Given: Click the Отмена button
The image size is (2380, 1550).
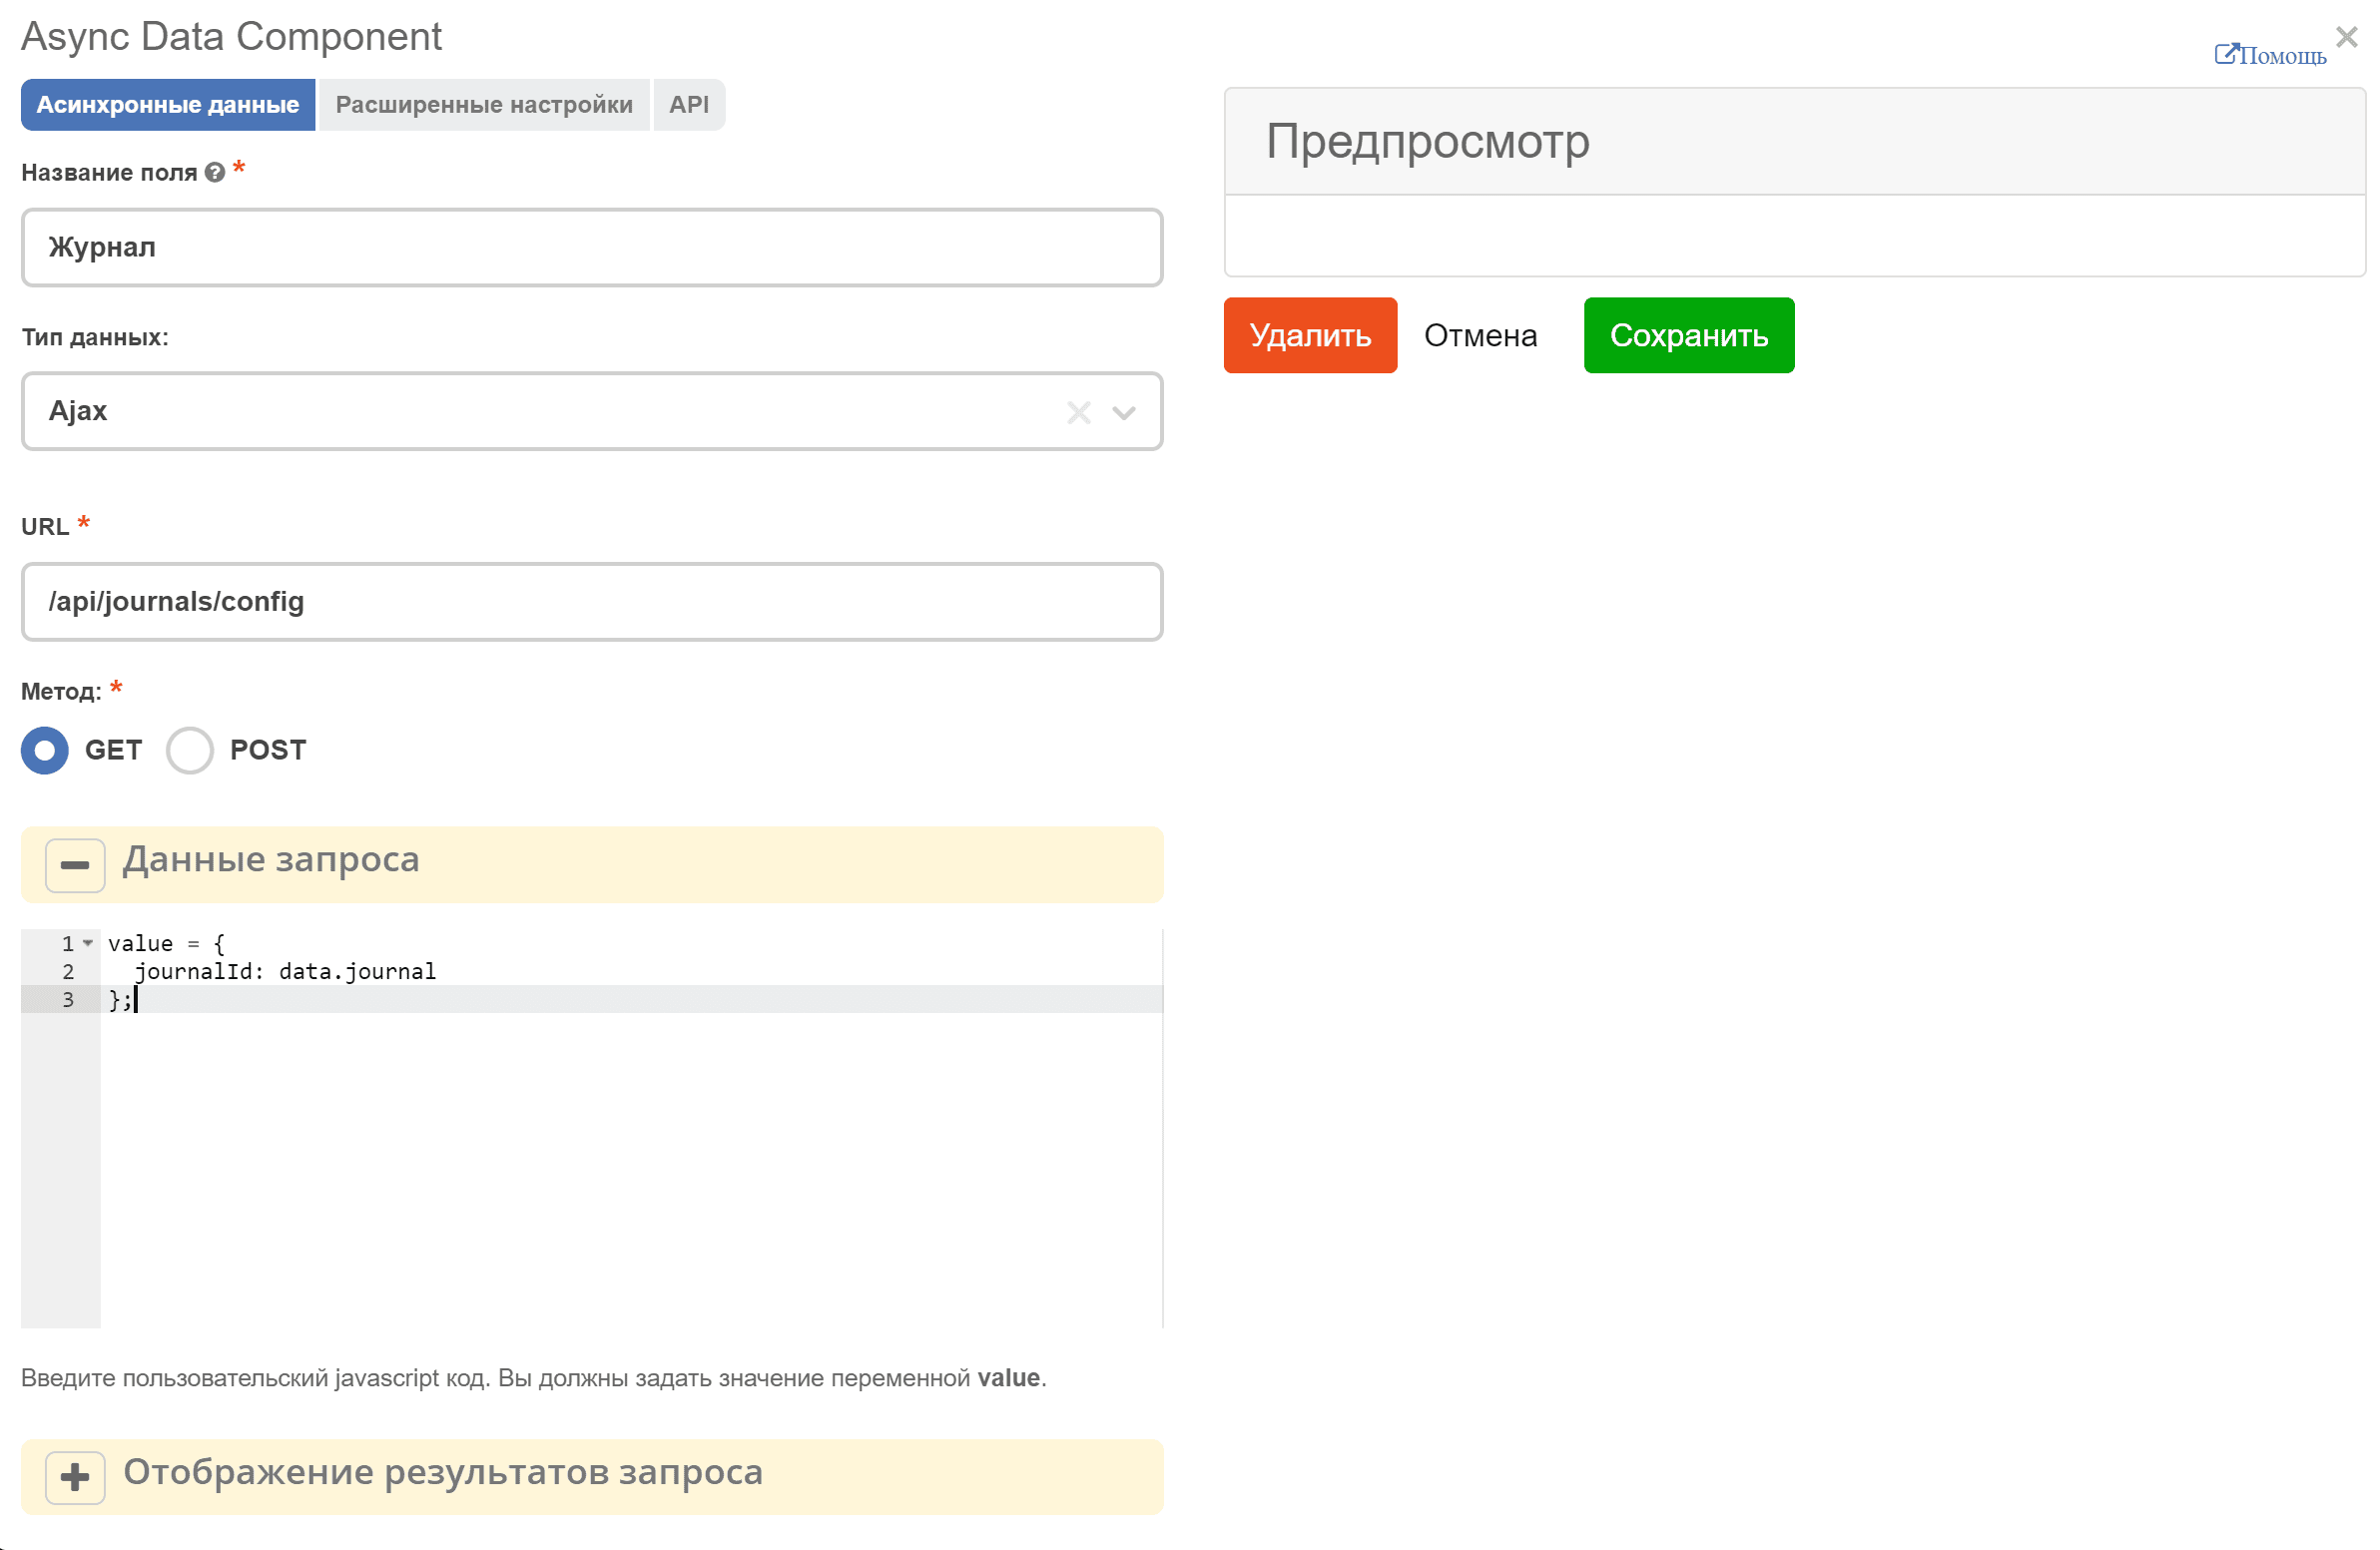Looking at the screenshot, I should tap(1480, 335).
